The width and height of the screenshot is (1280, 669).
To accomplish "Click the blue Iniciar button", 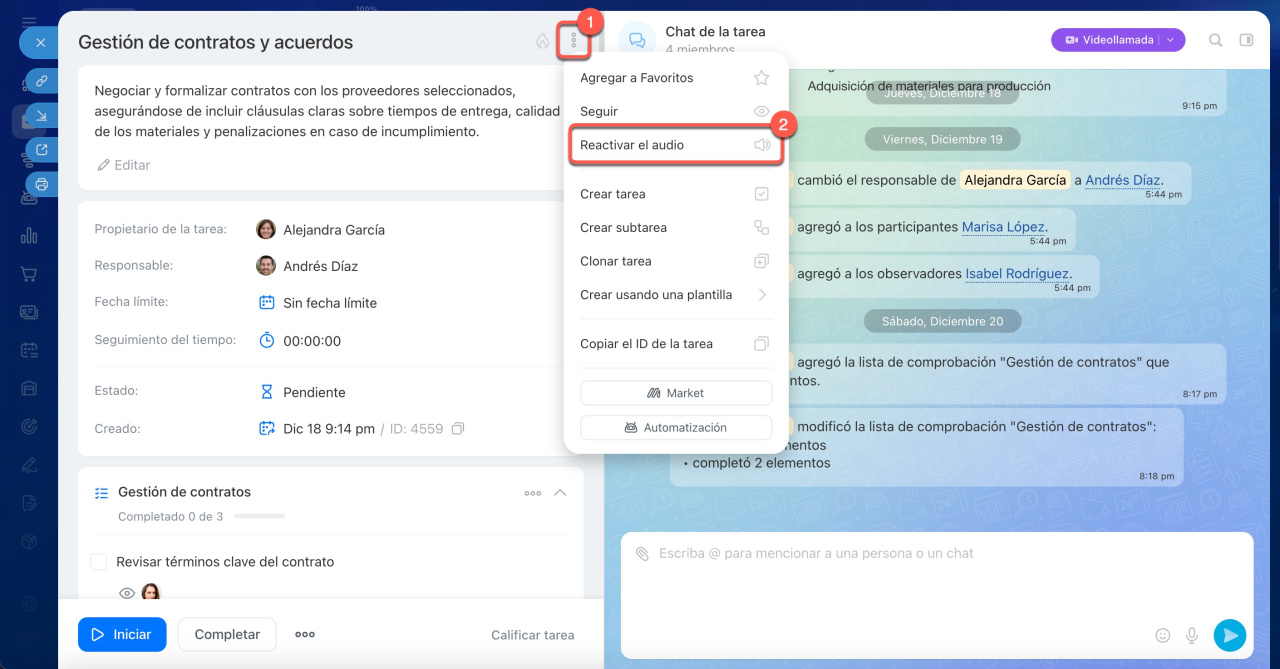I will pyautogui.click(x=122, y=634).
